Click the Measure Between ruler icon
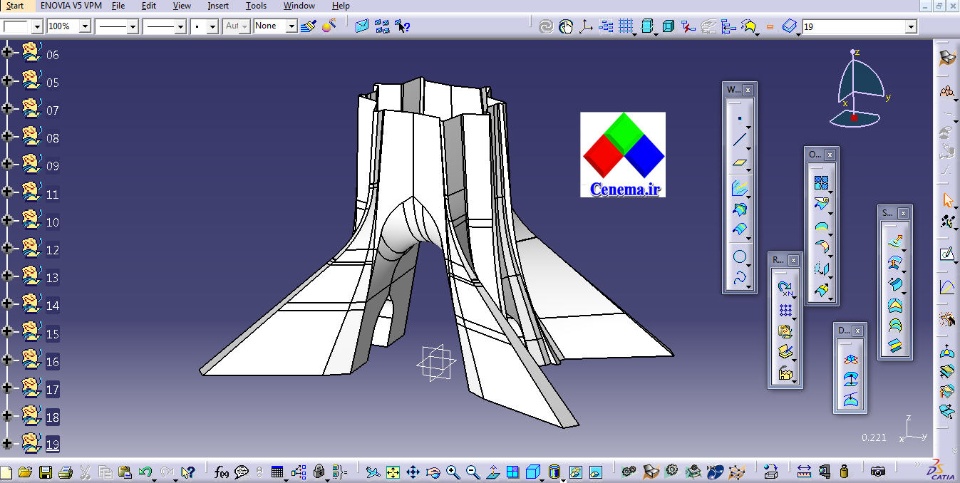Screen dimensions: 960x483 coord(804,471)
